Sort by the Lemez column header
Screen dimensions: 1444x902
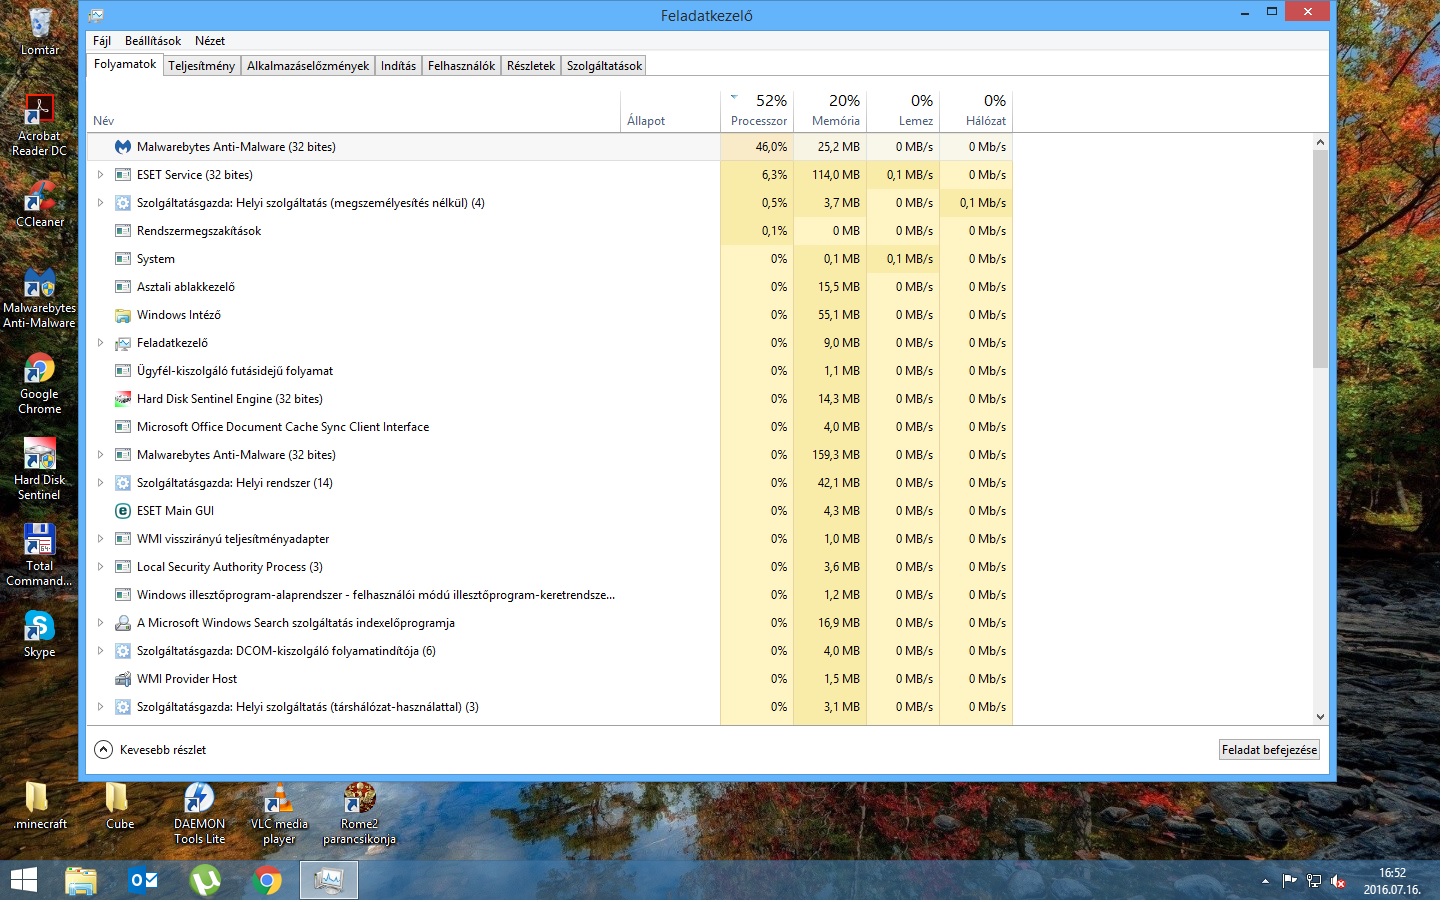coord(903,111)
